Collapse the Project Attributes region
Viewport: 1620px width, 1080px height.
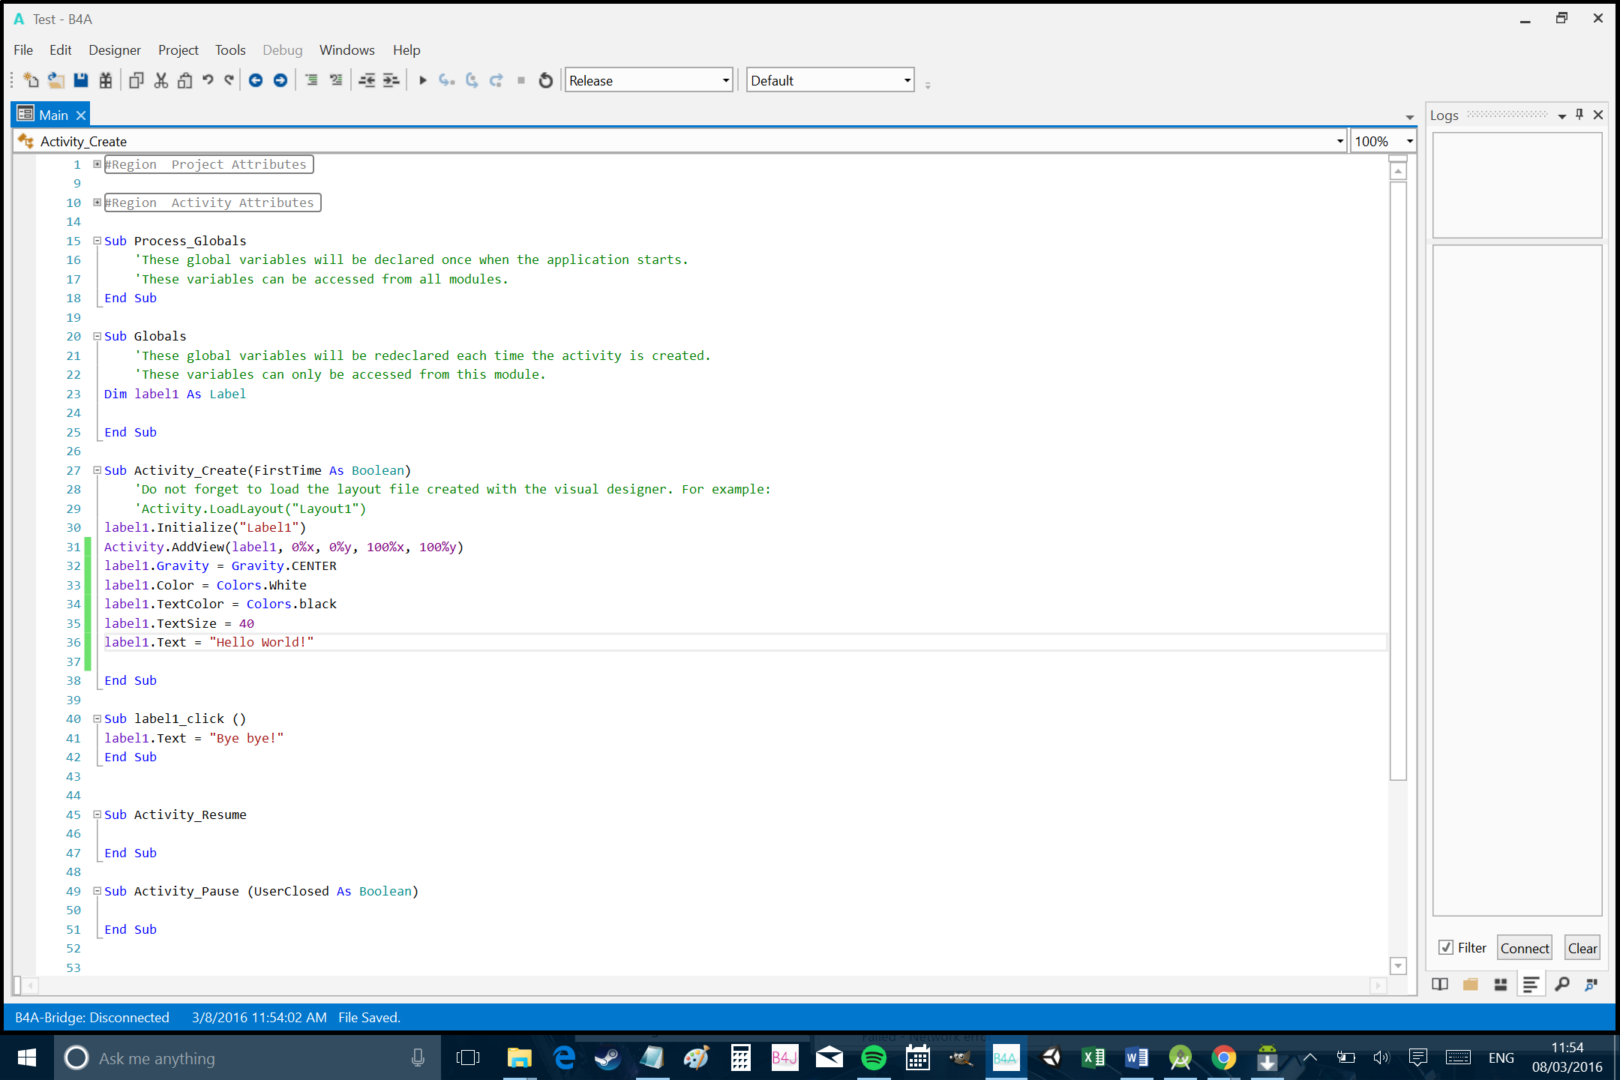click(97, 164)
